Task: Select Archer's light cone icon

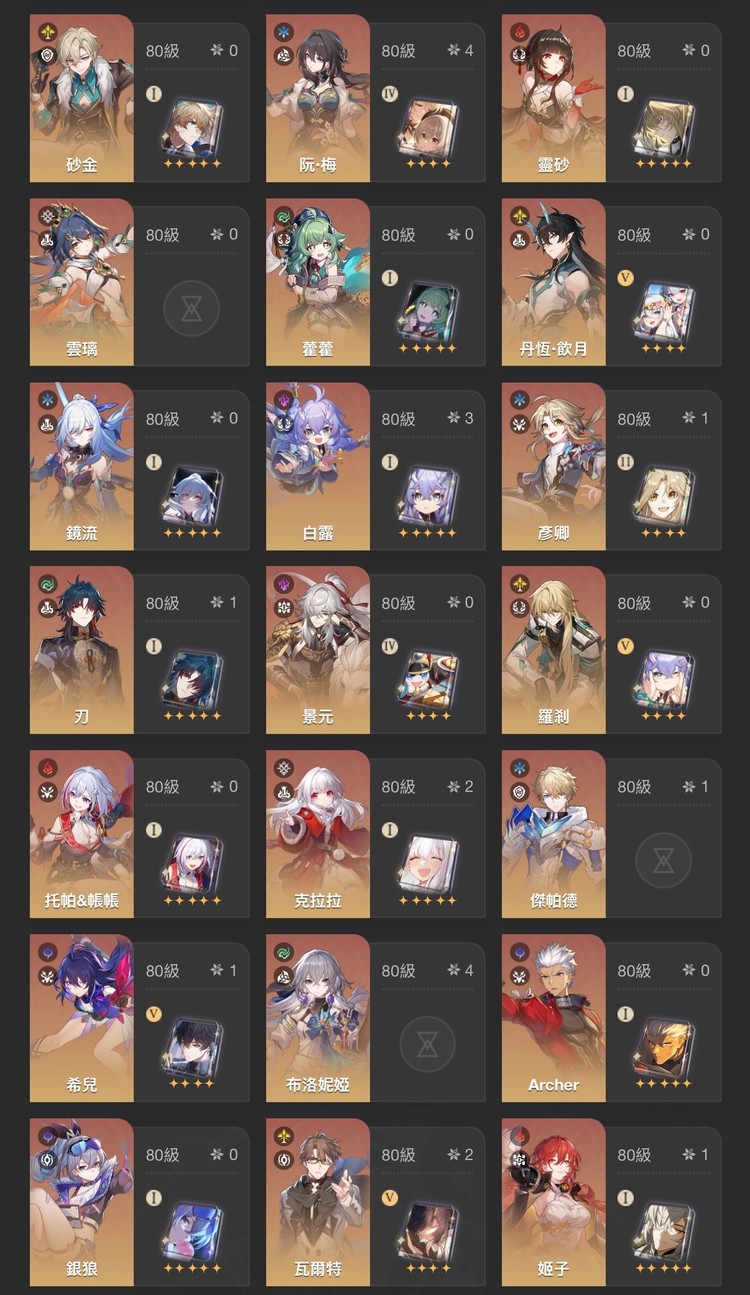Action: coord(663,1047)
